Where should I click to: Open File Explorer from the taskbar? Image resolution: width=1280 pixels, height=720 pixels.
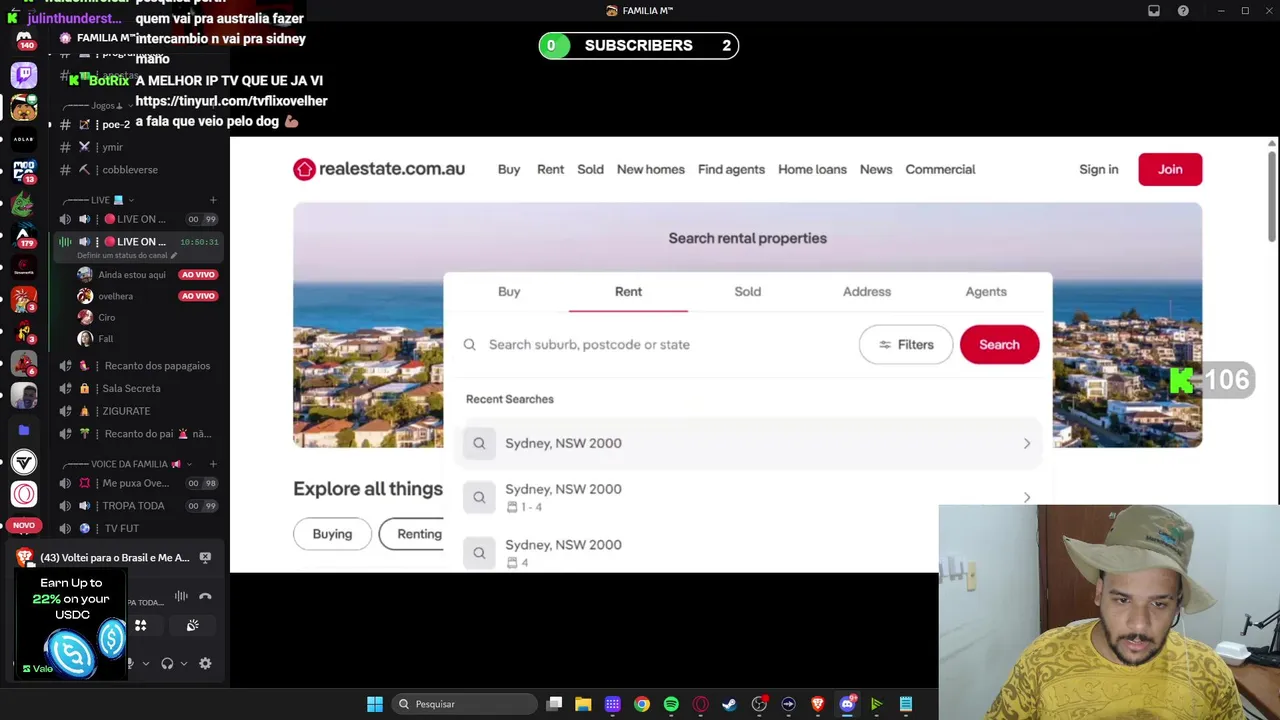[x=583, y=704]
